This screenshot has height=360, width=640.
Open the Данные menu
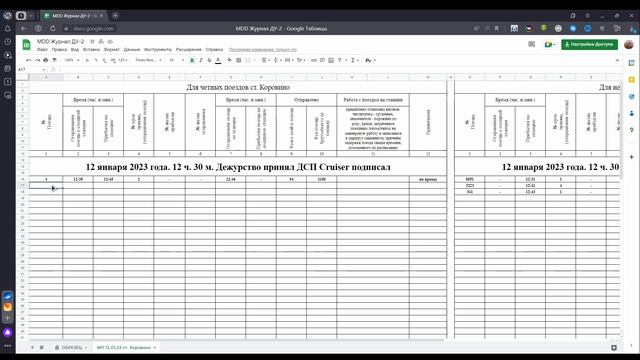(x=131, y=49)
